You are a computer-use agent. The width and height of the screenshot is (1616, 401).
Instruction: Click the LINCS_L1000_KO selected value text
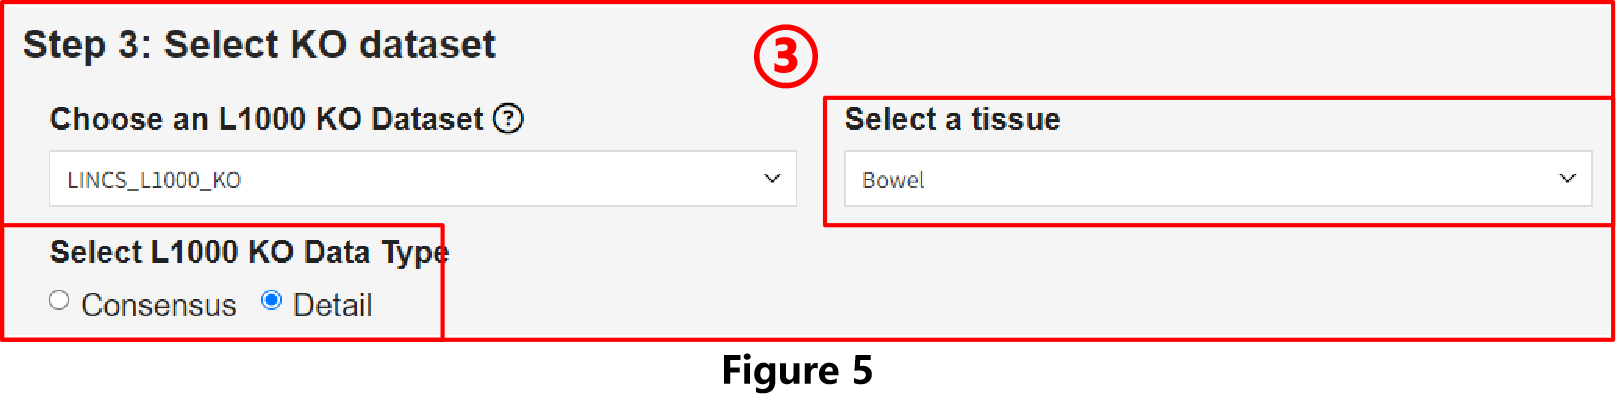[x=154, y=180]
